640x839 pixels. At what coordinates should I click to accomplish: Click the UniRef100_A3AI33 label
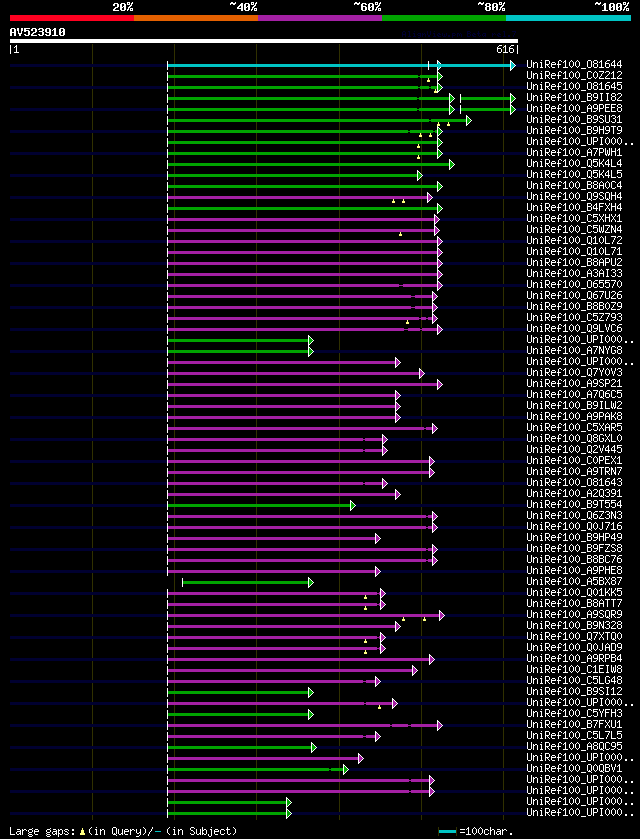point(574,273)
